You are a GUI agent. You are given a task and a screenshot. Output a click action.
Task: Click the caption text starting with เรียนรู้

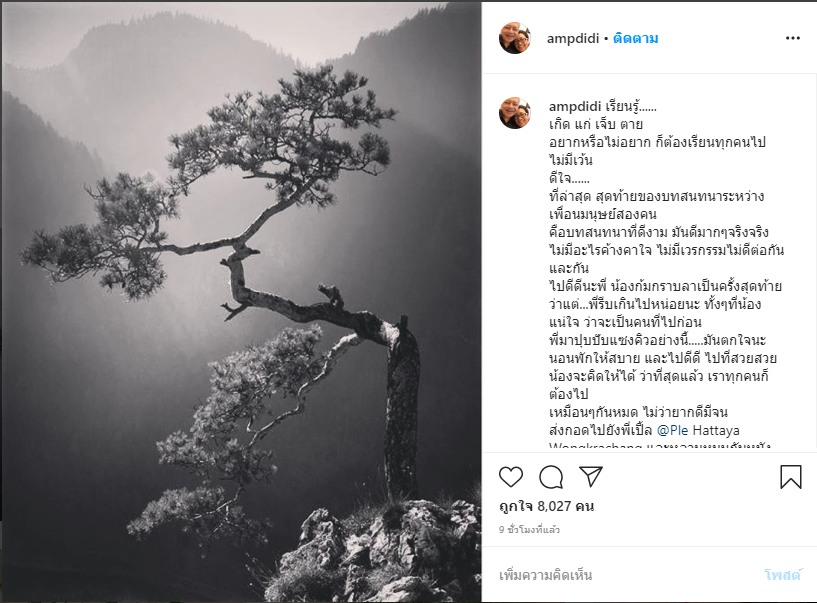(632, 107)
